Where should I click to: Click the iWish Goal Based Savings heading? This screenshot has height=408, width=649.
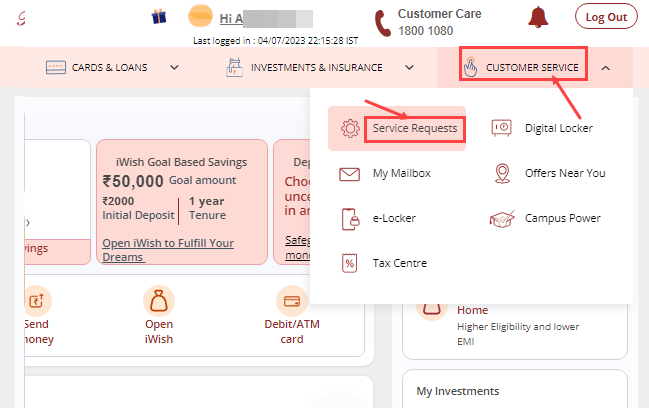(x=181, y=162)
